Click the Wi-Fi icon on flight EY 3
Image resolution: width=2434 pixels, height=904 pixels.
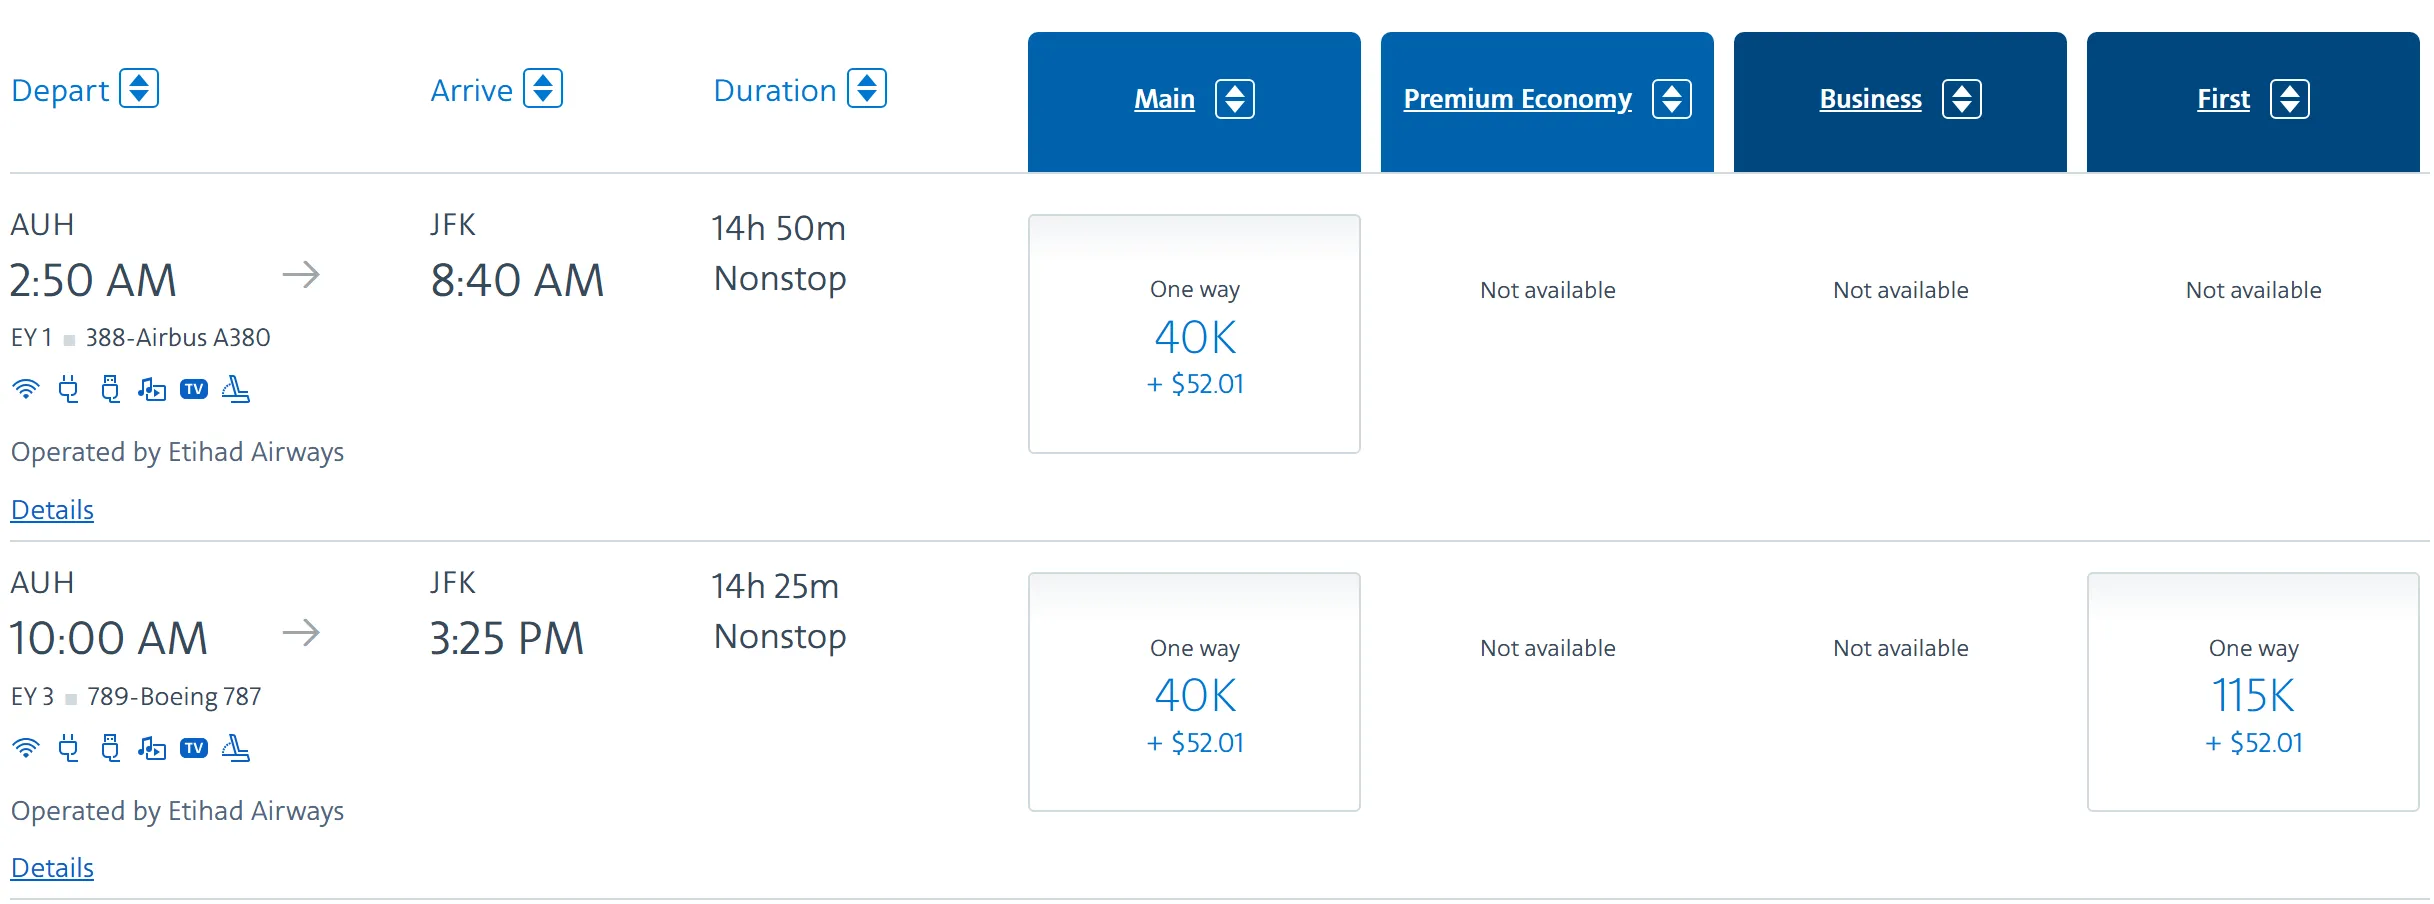coord(26,748)
